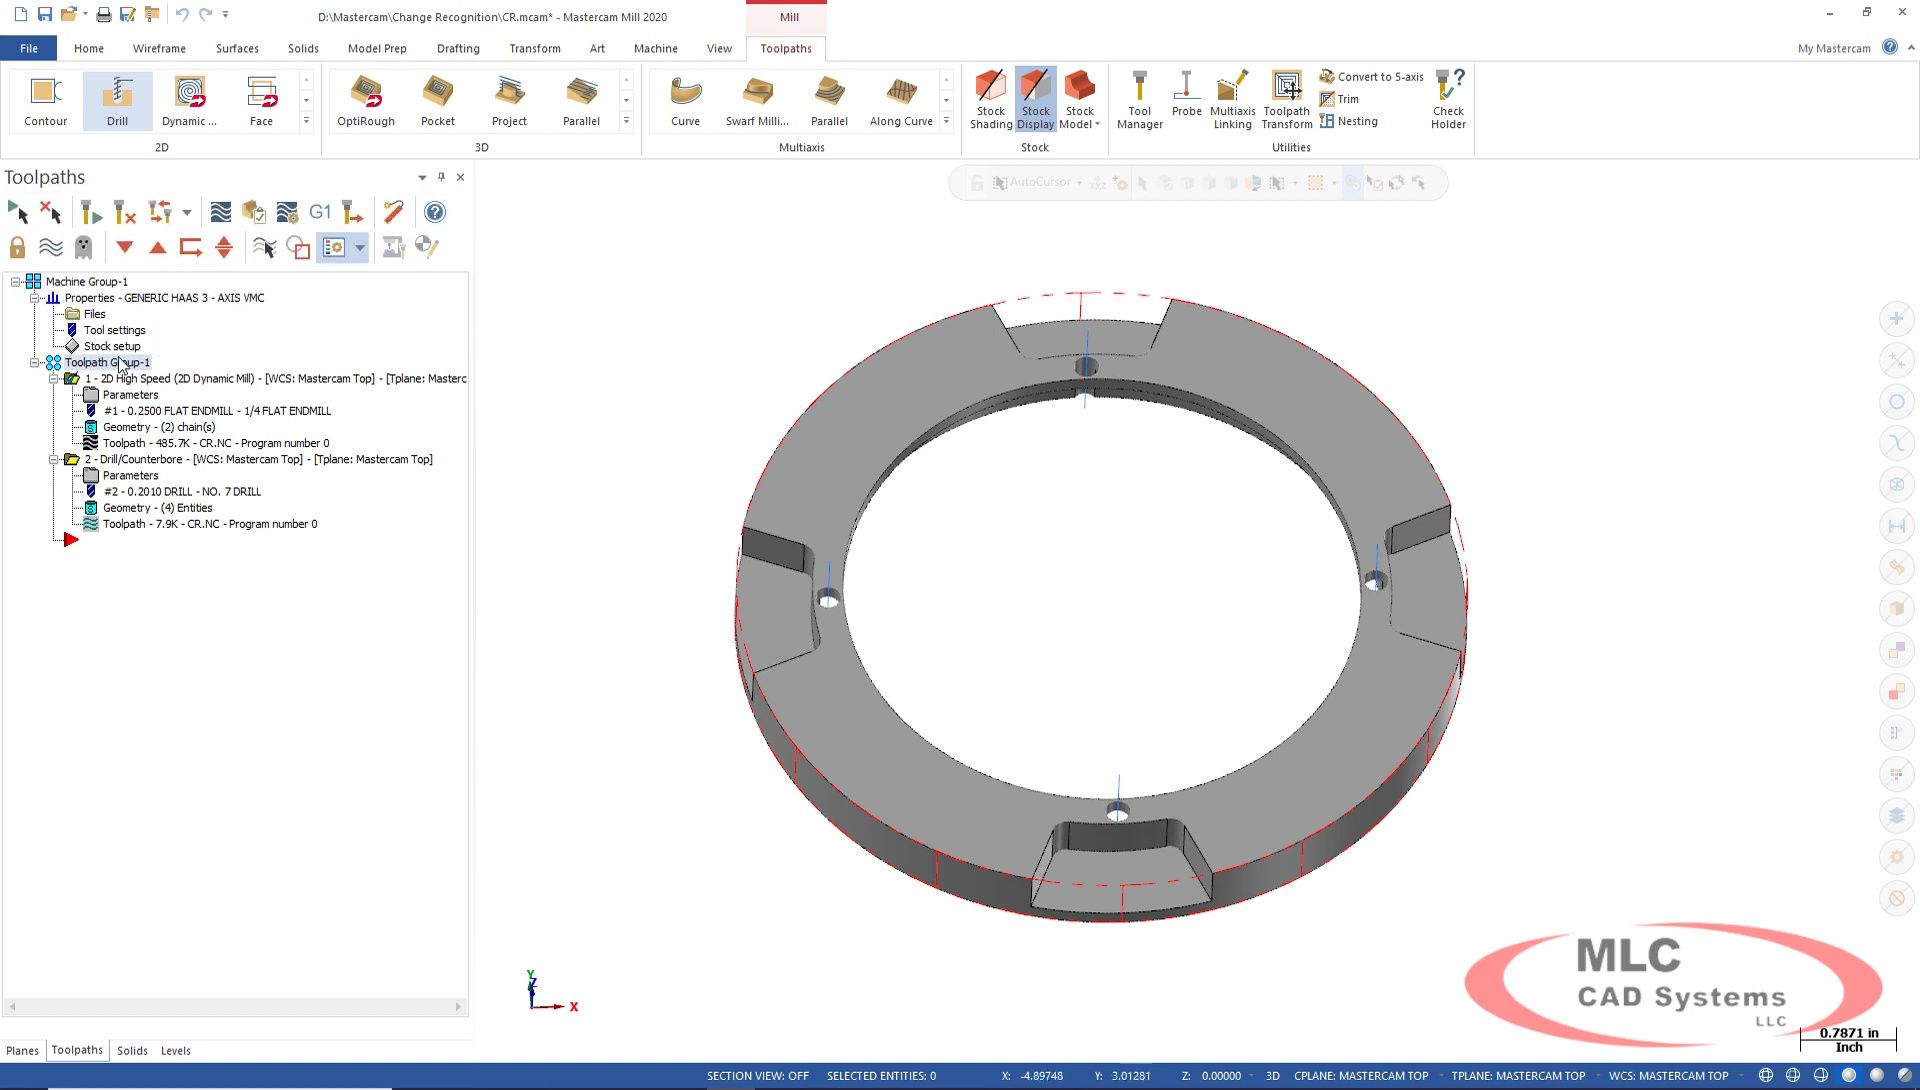Open the Levels manager tab
Screen dimensions: 1920x1090
coord(176,1051)
